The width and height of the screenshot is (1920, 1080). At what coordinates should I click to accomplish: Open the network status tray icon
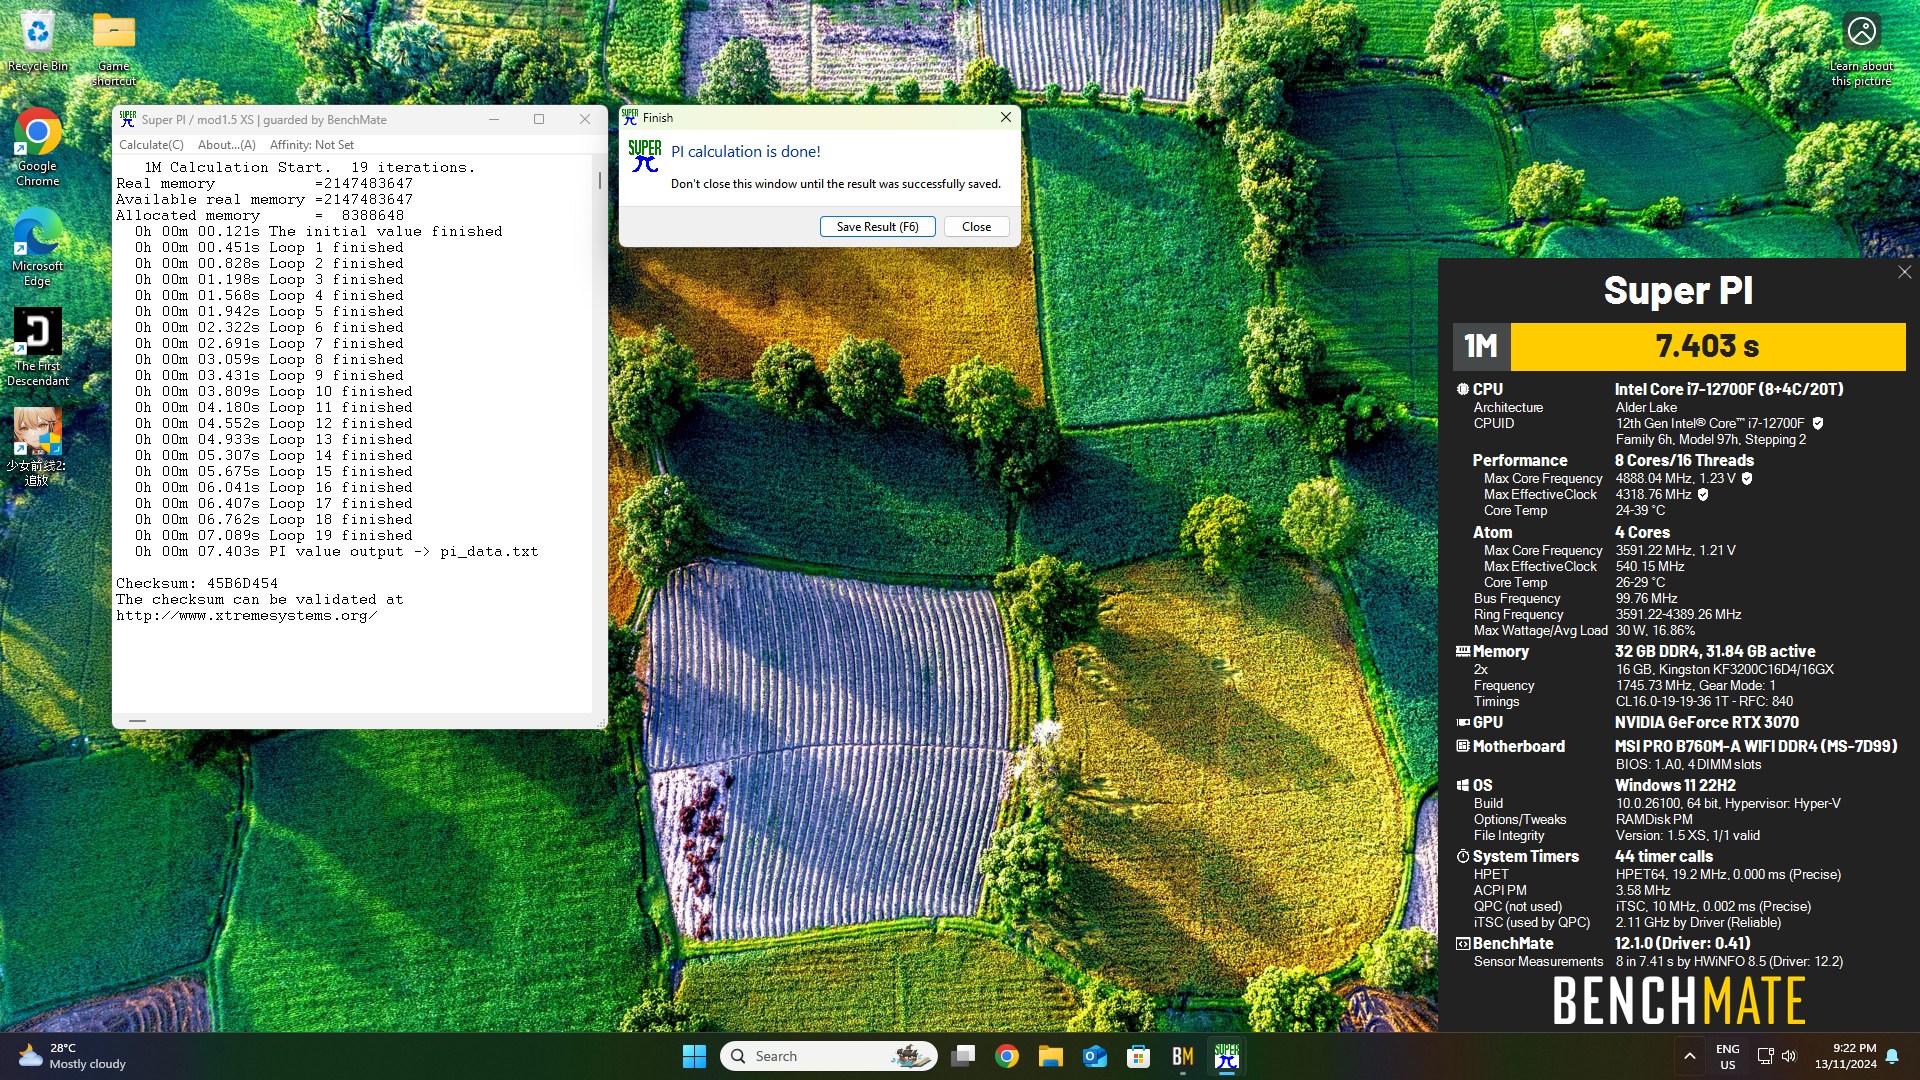1765,1056
